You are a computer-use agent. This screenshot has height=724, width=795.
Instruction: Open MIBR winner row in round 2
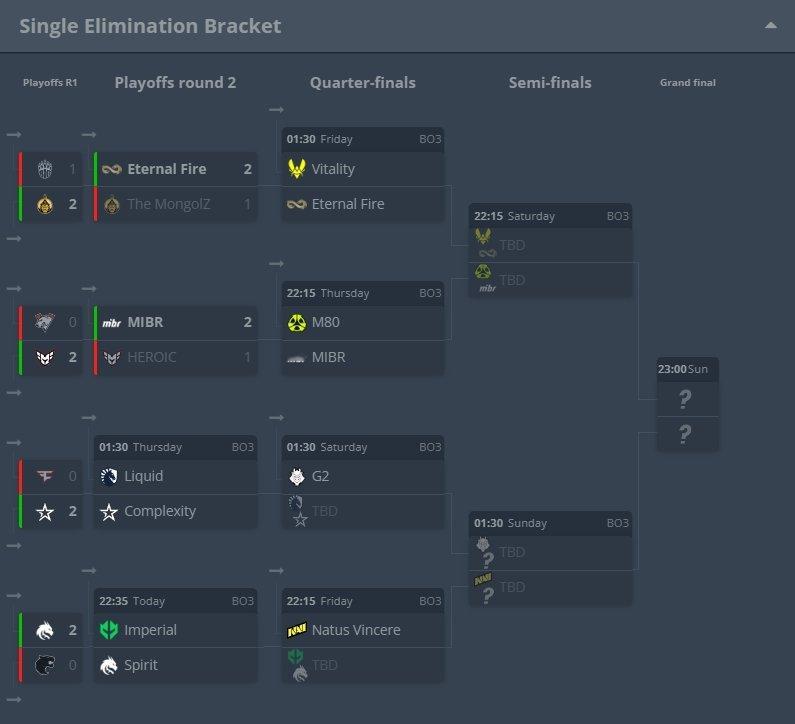click(x=175, y=322)
